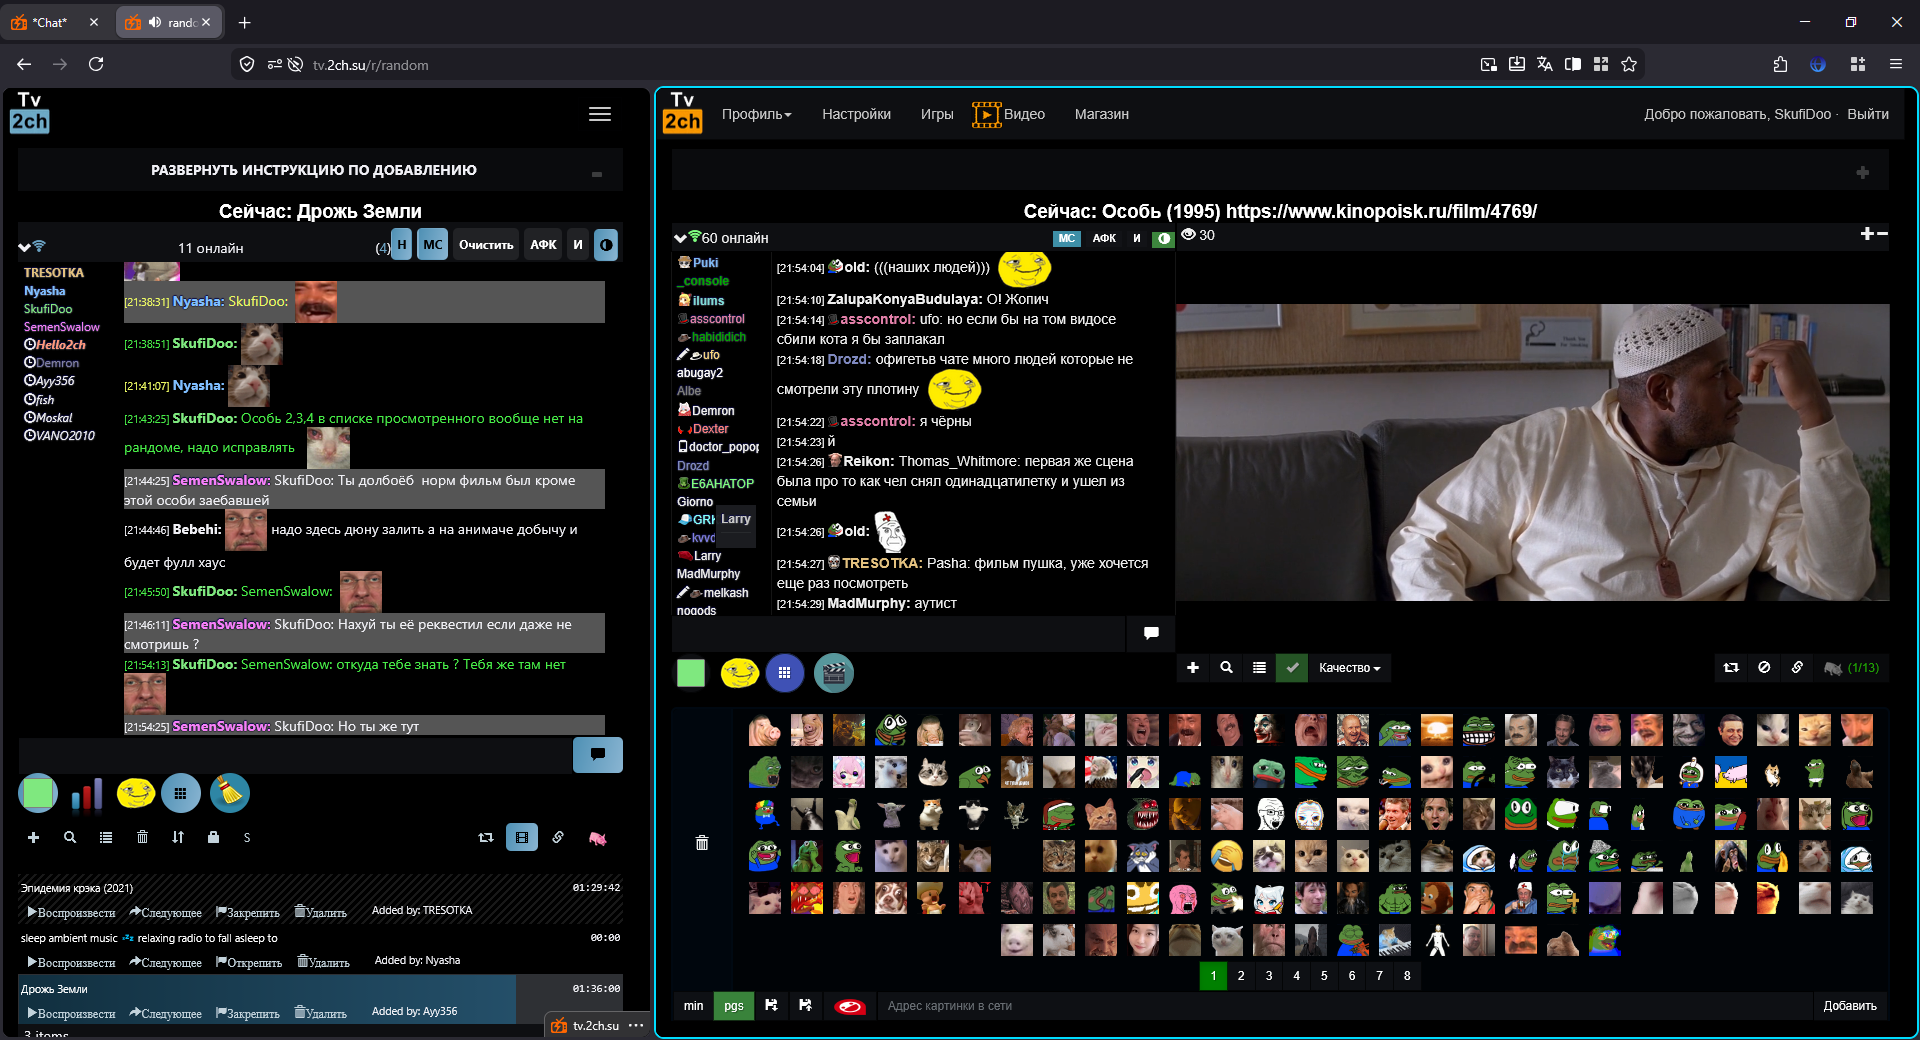The width and height of the screenshot is (1920, 1040).
Task: Toggle МС in the Дрожь Земли chat header
Action: click(x=432, y=245)
